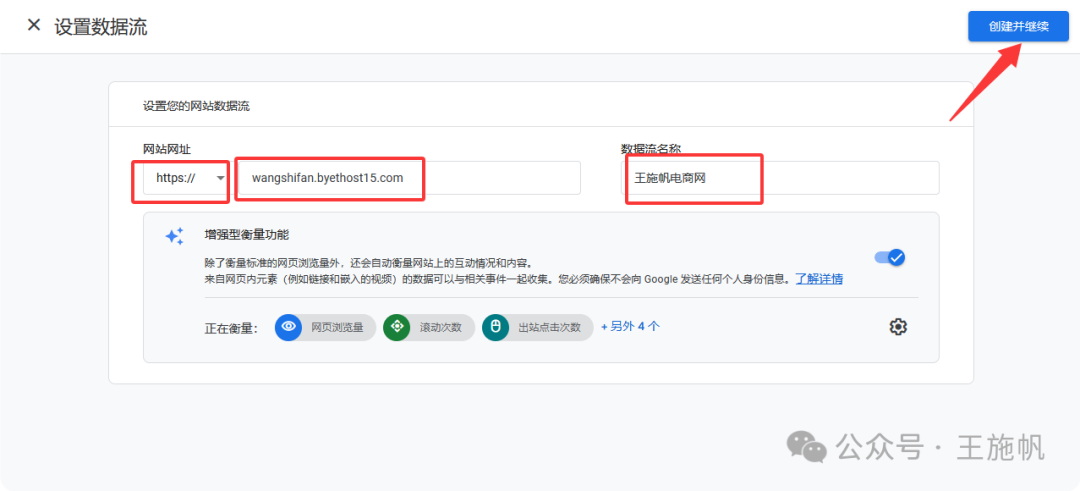Click the '设置数据流' page title

tap(101, 27)
